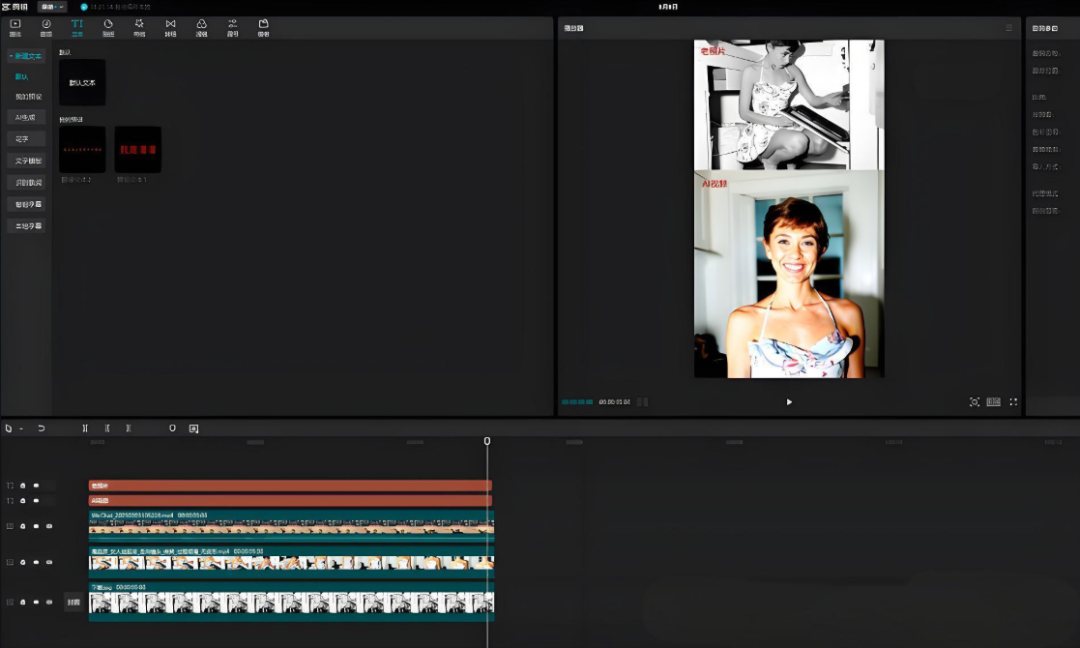Play the preview video
The width and height of the screenshot is (1080, 648).
[x=789, y=402]
